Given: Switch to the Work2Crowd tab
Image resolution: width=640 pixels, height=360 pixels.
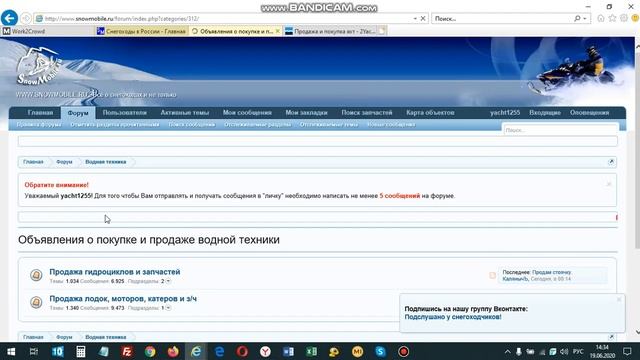Looking at the screenshot, I should (47, 31).
